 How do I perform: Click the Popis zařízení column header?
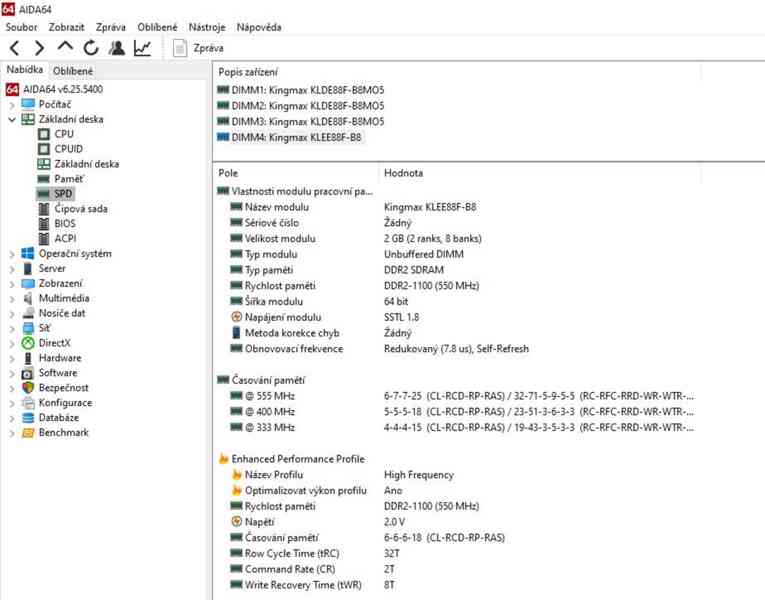tap(457, 72)
